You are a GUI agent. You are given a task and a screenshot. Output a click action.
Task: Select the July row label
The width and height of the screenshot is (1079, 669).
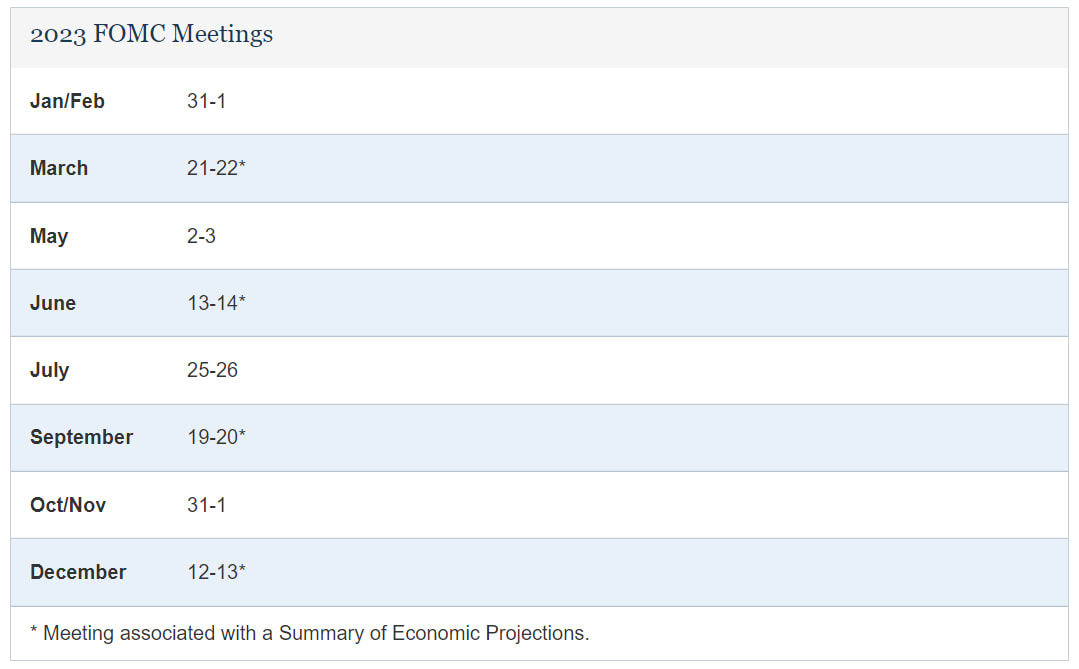pos(50,370)
